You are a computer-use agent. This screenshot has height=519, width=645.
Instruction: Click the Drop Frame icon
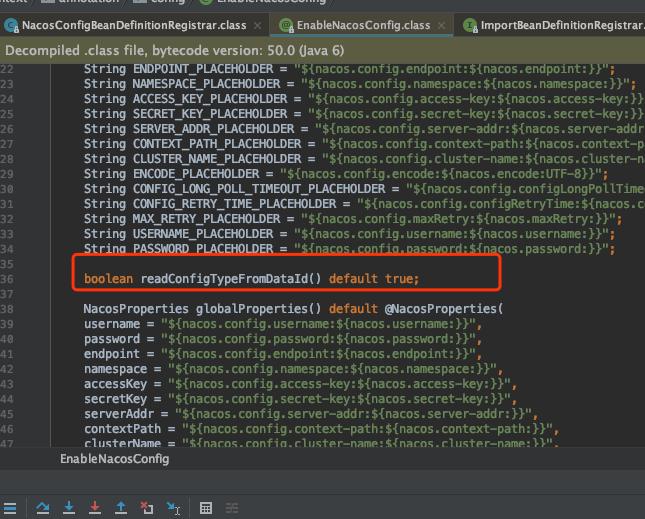pos(147,508)
